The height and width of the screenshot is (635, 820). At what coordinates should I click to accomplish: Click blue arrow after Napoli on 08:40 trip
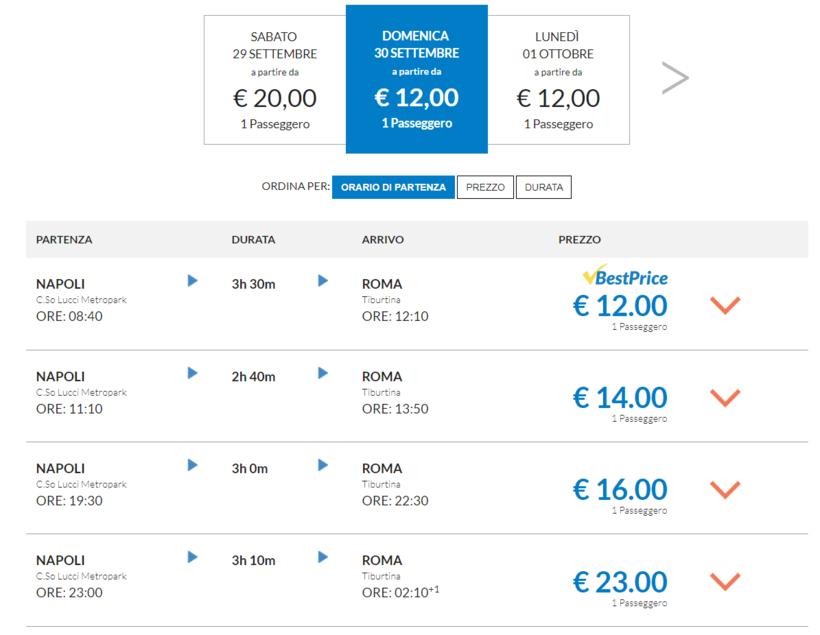[x=193, y=281]
